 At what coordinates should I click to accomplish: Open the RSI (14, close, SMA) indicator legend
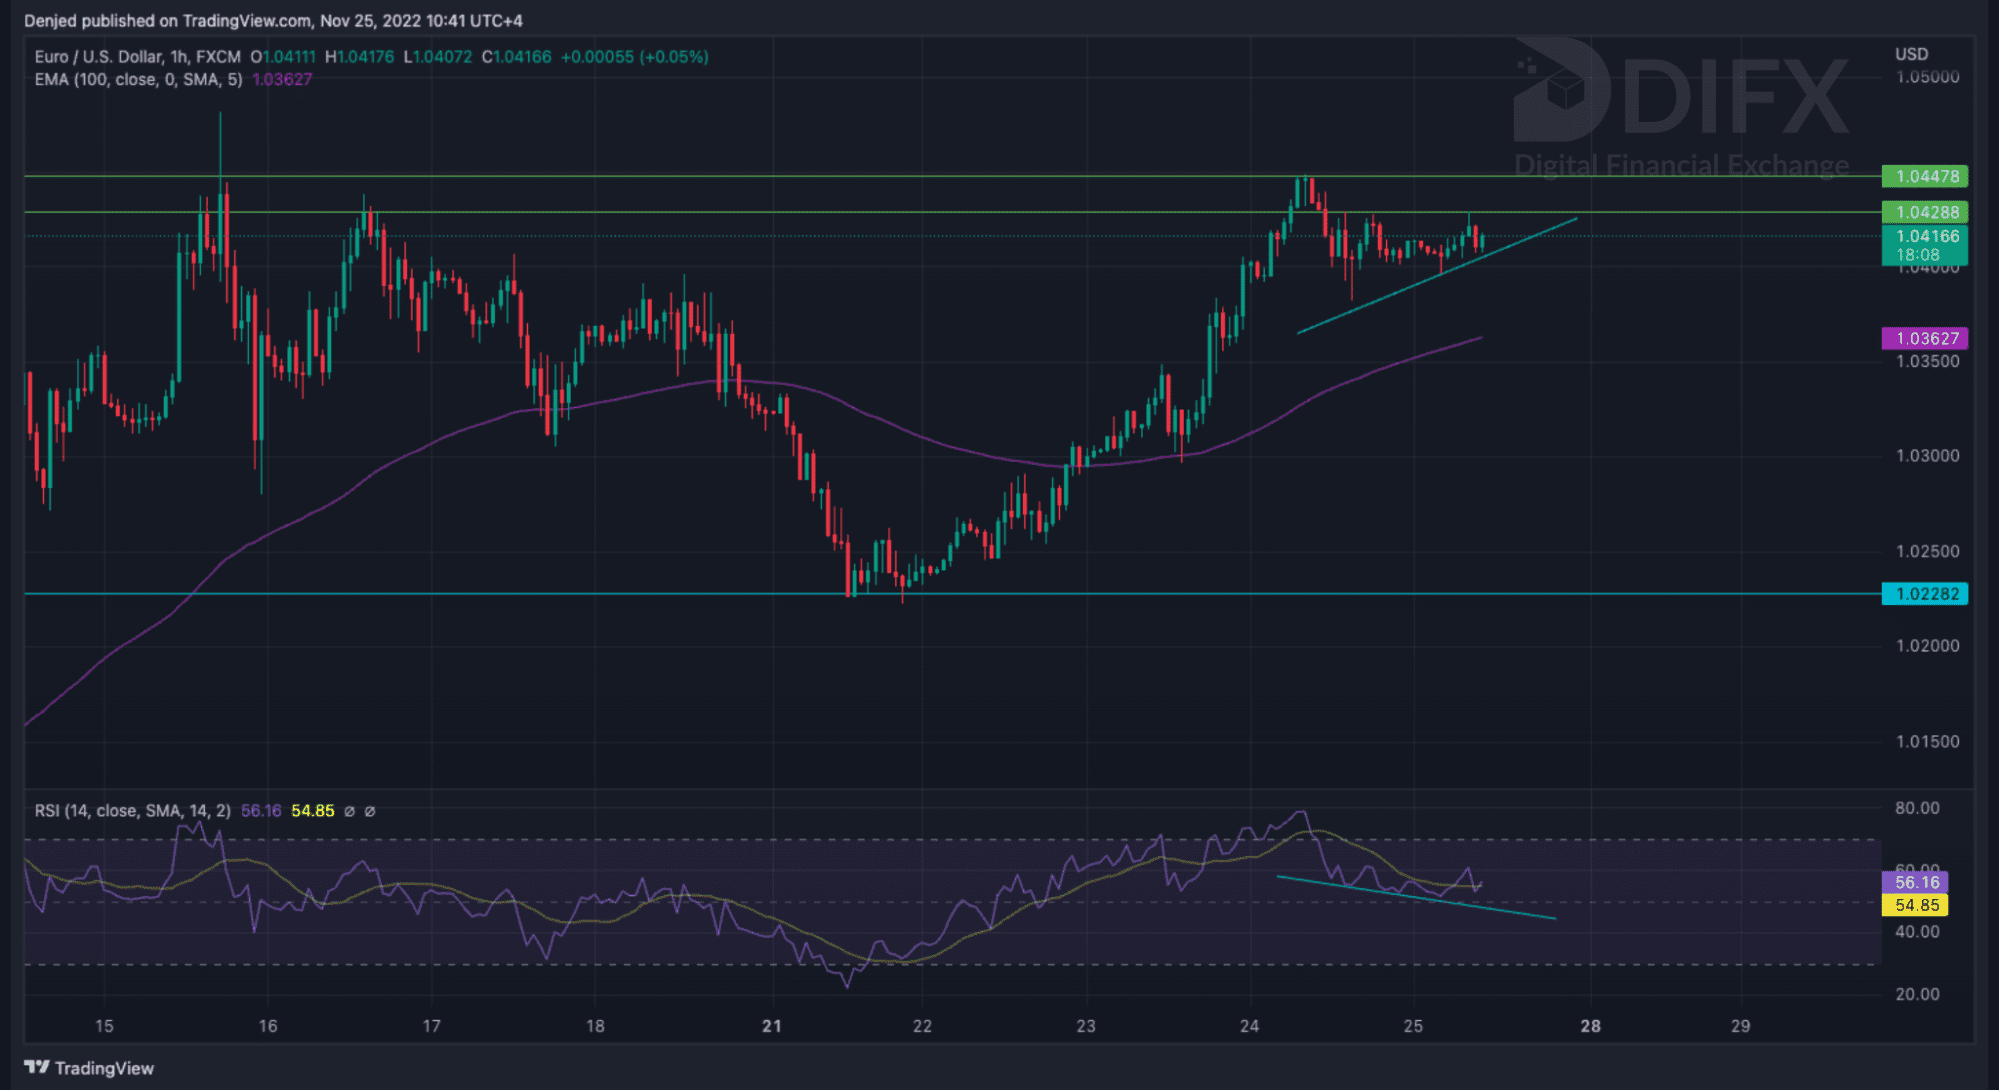tap(132, 811)
